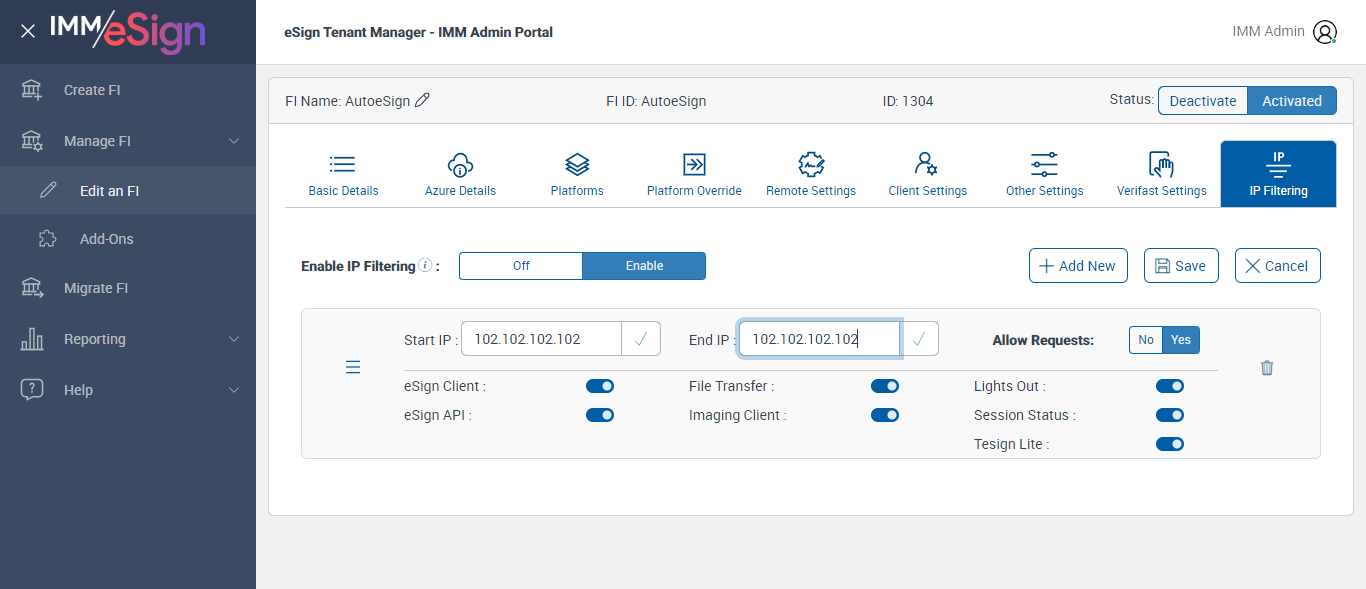
Task: Close the sidebar with the X icon
Action: 28,32
